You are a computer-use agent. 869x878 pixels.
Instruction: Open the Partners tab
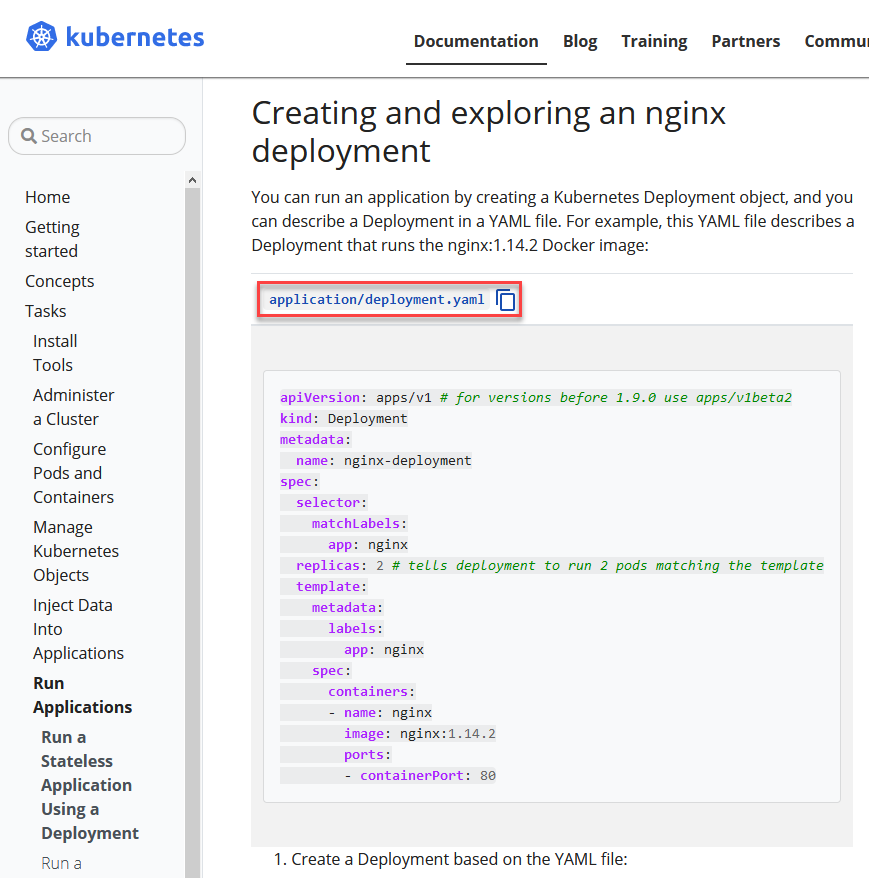pos(746,41)
